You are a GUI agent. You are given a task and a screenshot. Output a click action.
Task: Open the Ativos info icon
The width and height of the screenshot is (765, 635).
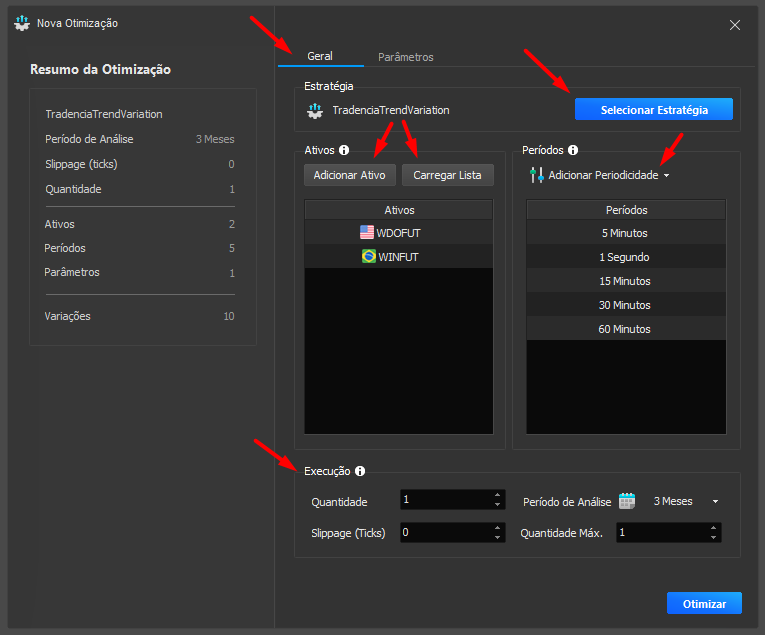(344, 150)
